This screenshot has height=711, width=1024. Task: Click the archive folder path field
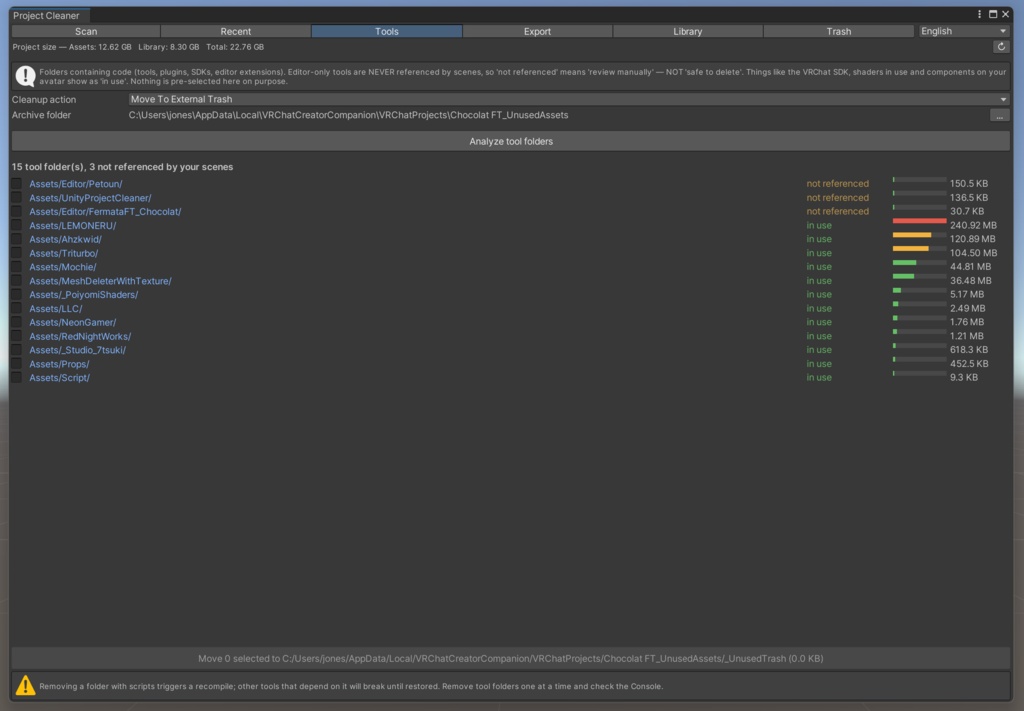(557, 116)
